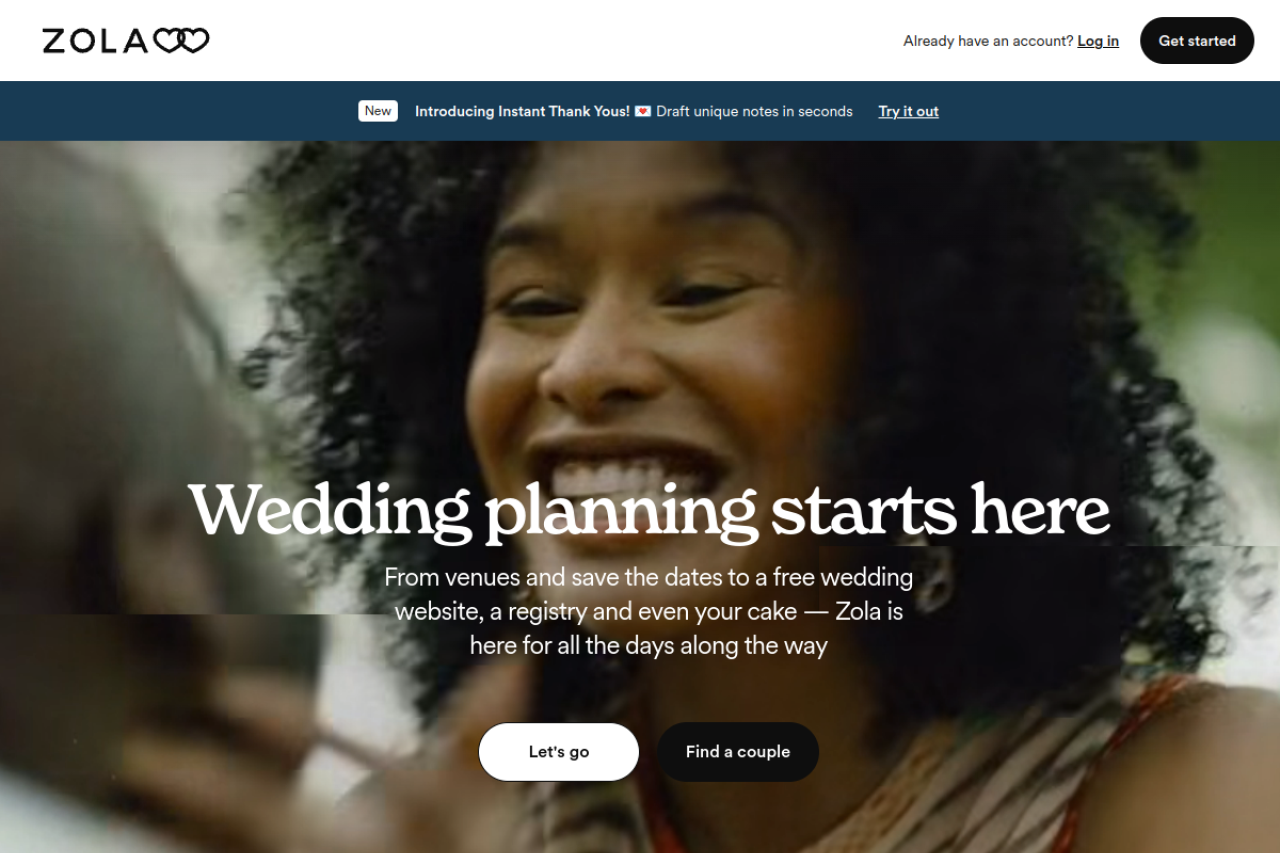The image size is (1280, 853).
Task: Click the "Already have an account?" text
Action: (x=988, y=41)
